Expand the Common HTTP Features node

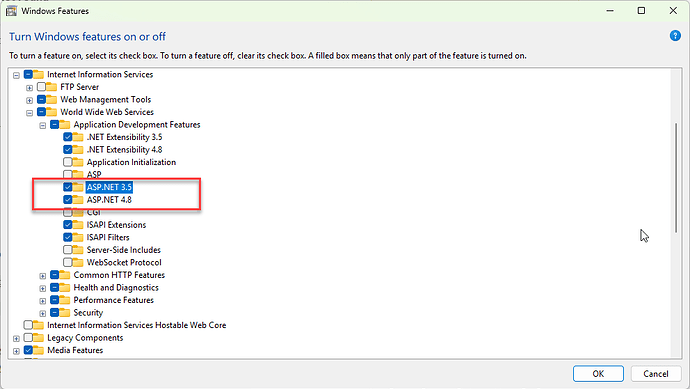point(43,276)
